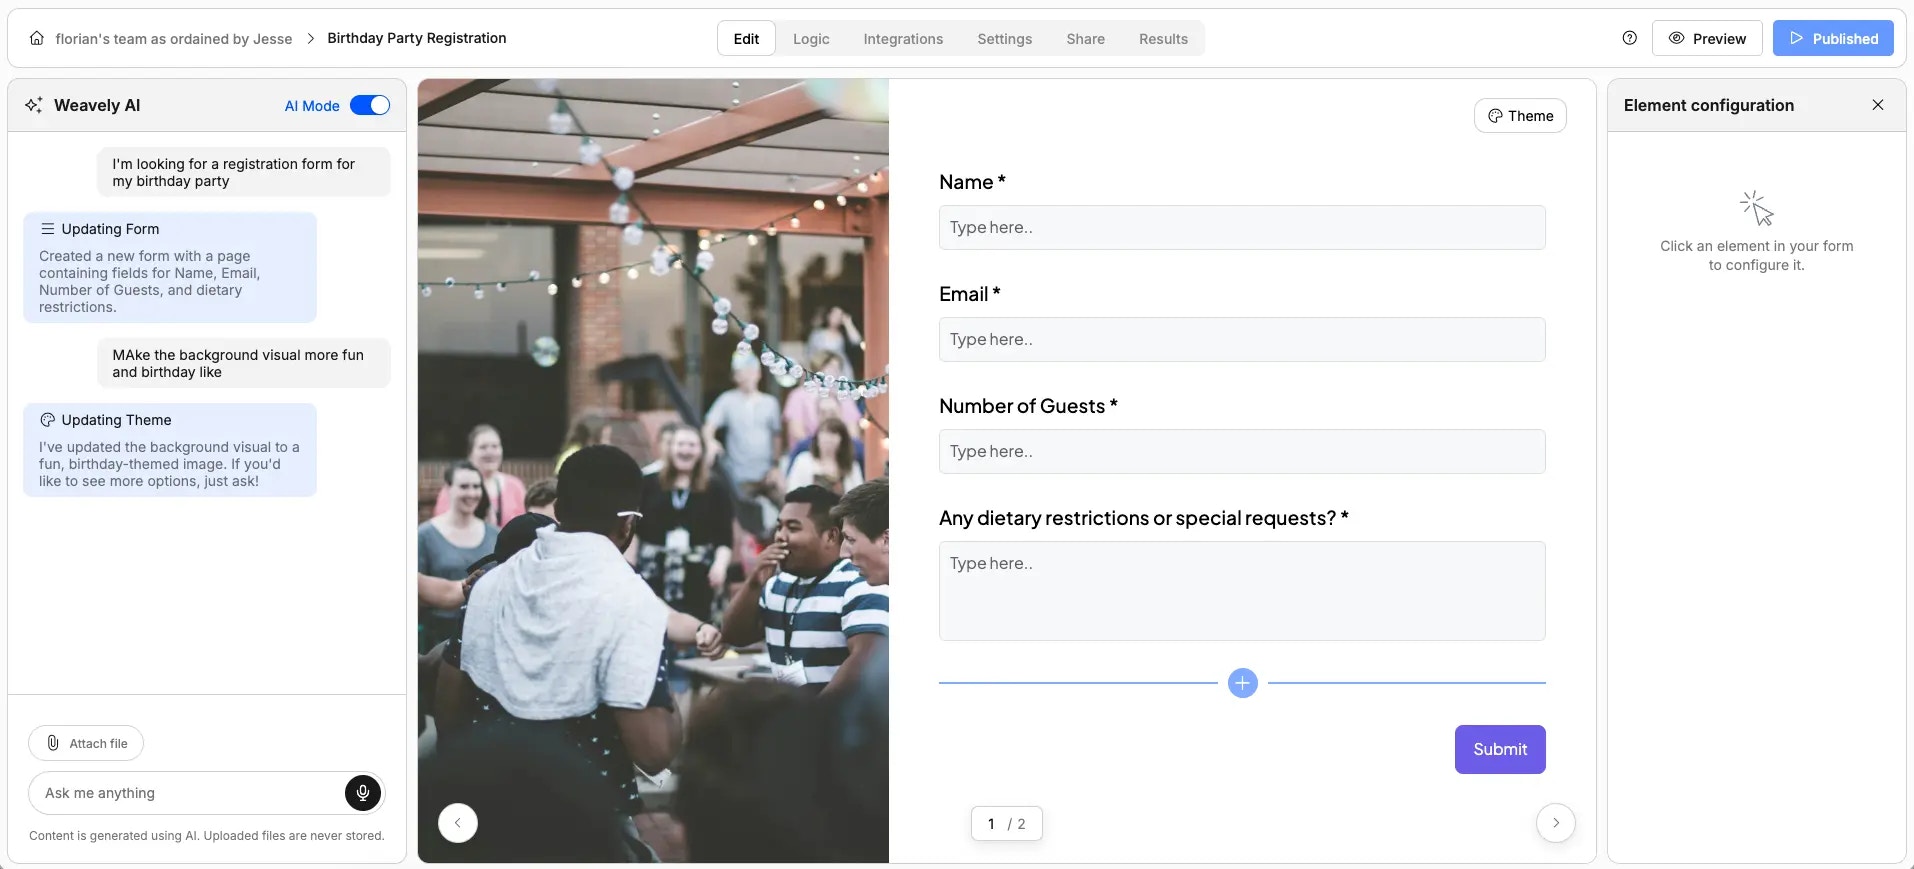The height and width of the screenshot is (869, 1914).
Task: Click the 'MAke the background visual' message
Action: [244, 363]
